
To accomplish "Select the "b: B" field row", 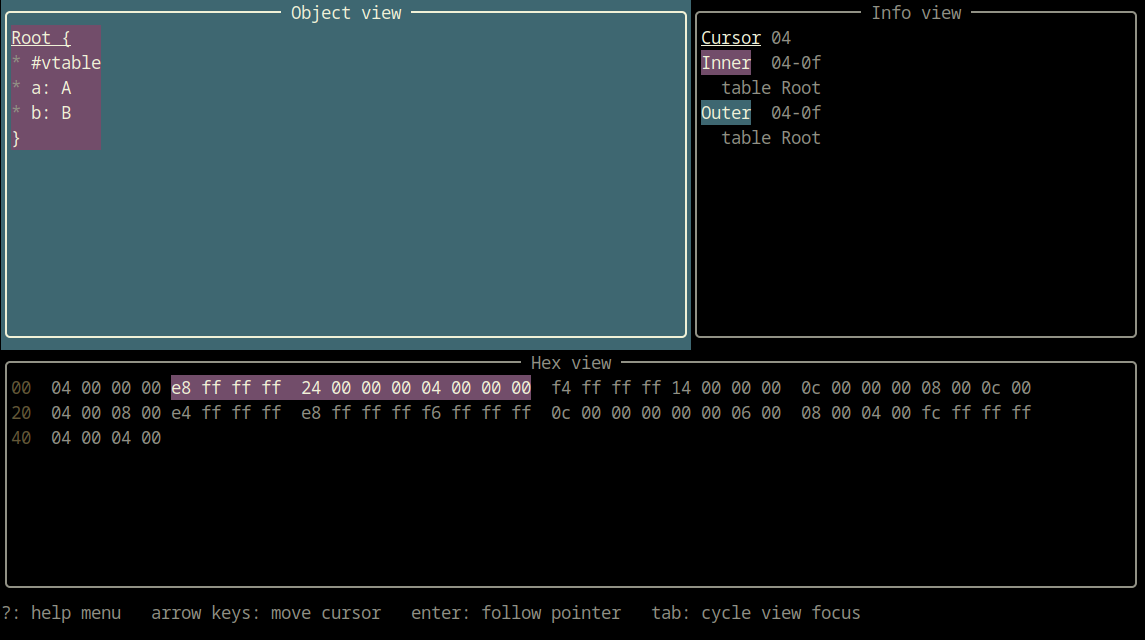I will point(42,113).
